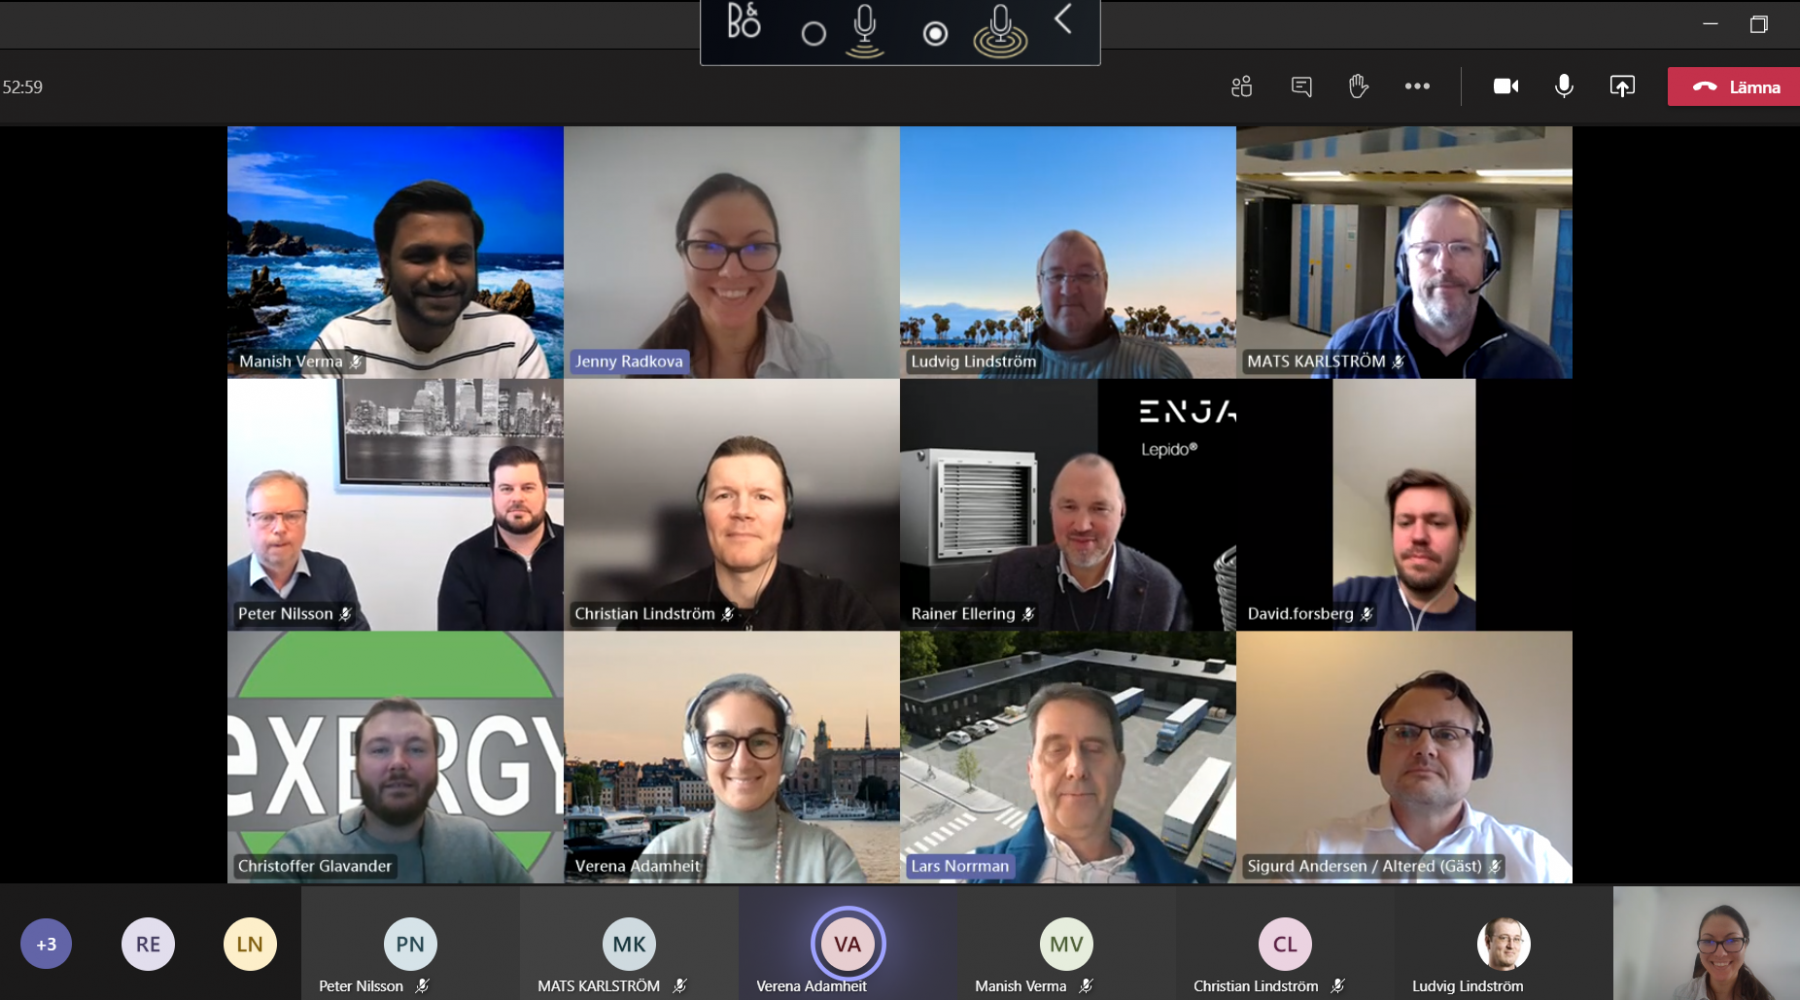Select Verena Adamheit's VA avatar tile

click(848, 944)
